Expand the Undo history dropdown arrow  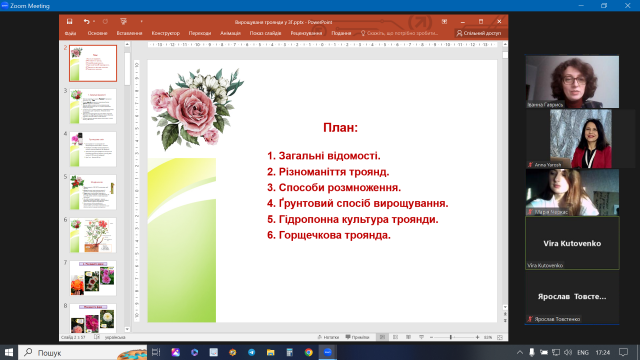click(94, 22)
